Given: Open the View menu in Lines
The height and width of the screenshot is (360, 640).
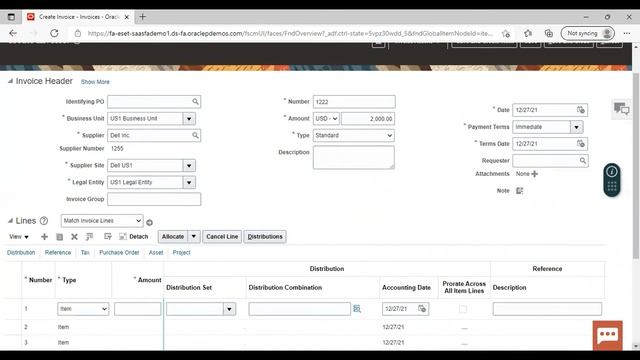Looking at the screenshot, I should [19, 237].
